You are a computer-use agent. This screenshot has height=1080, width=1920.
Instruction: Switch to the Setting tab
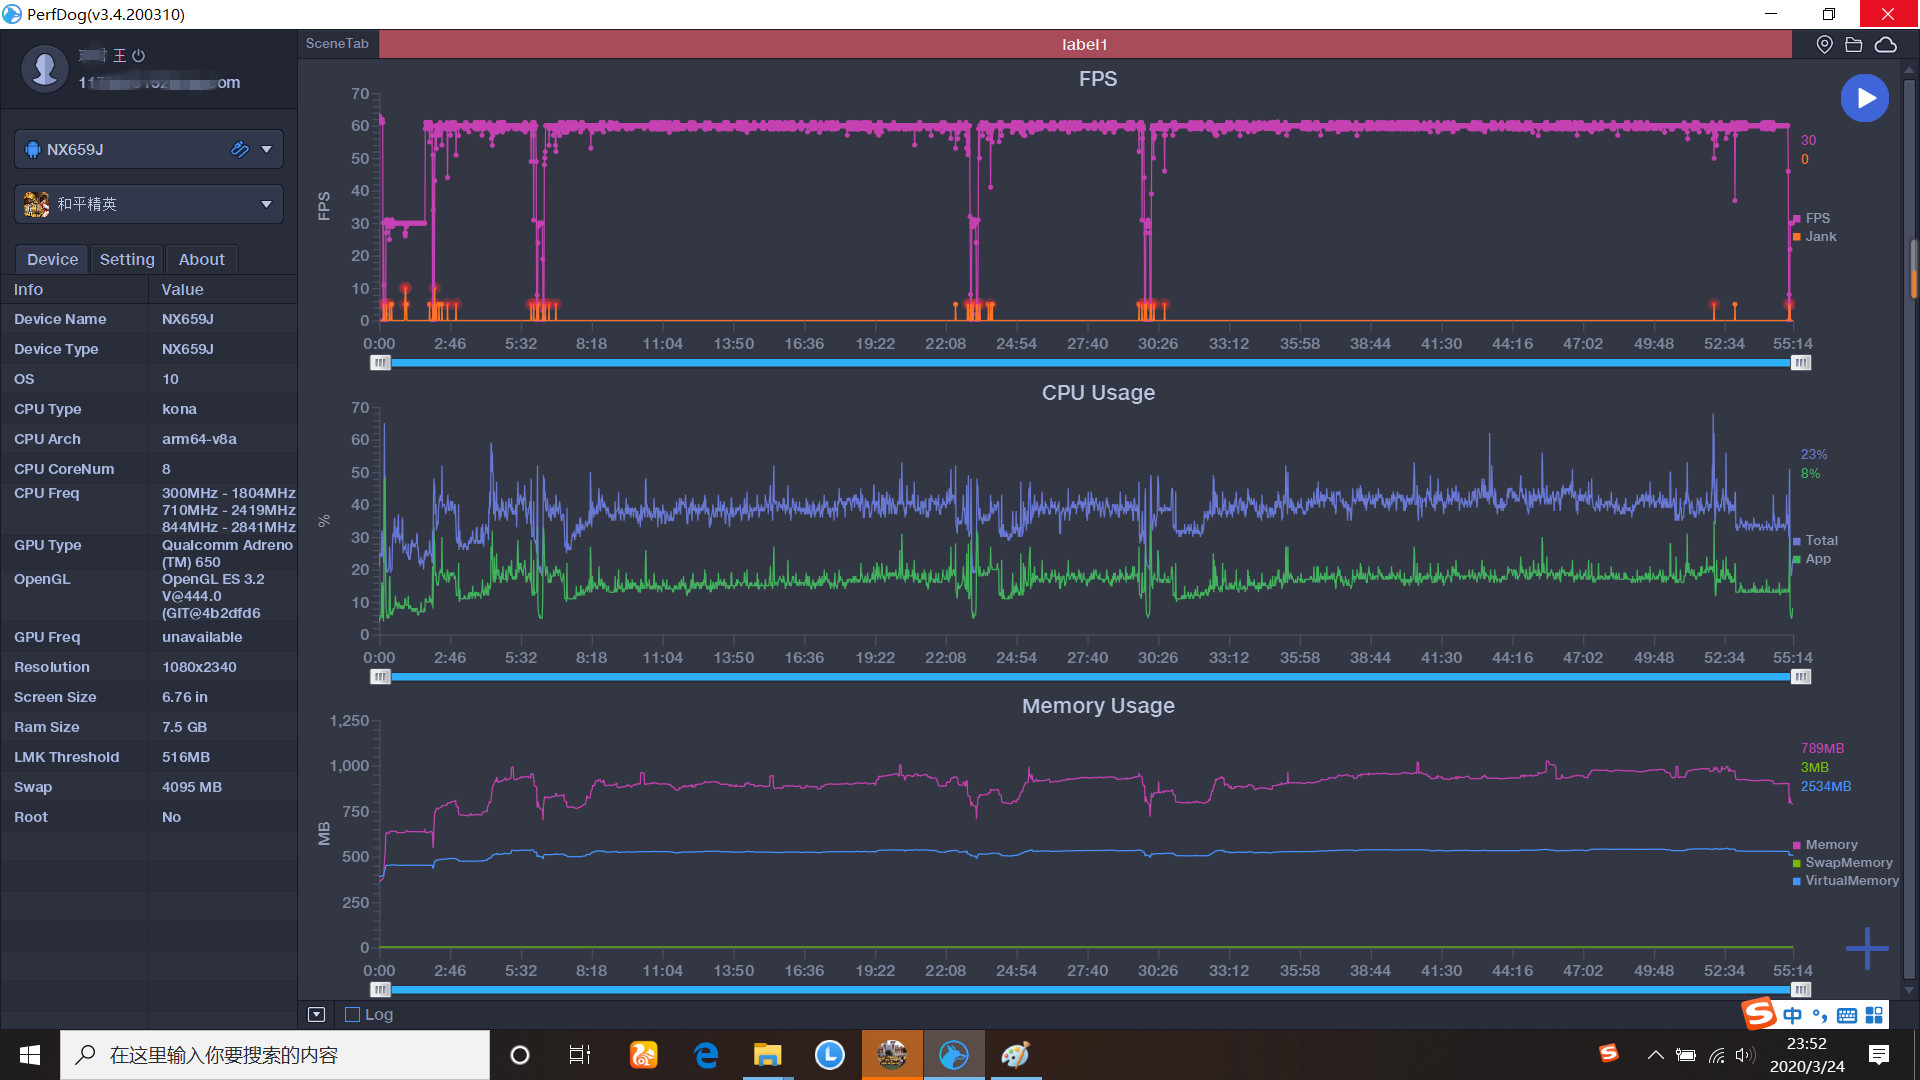point(127,259)
